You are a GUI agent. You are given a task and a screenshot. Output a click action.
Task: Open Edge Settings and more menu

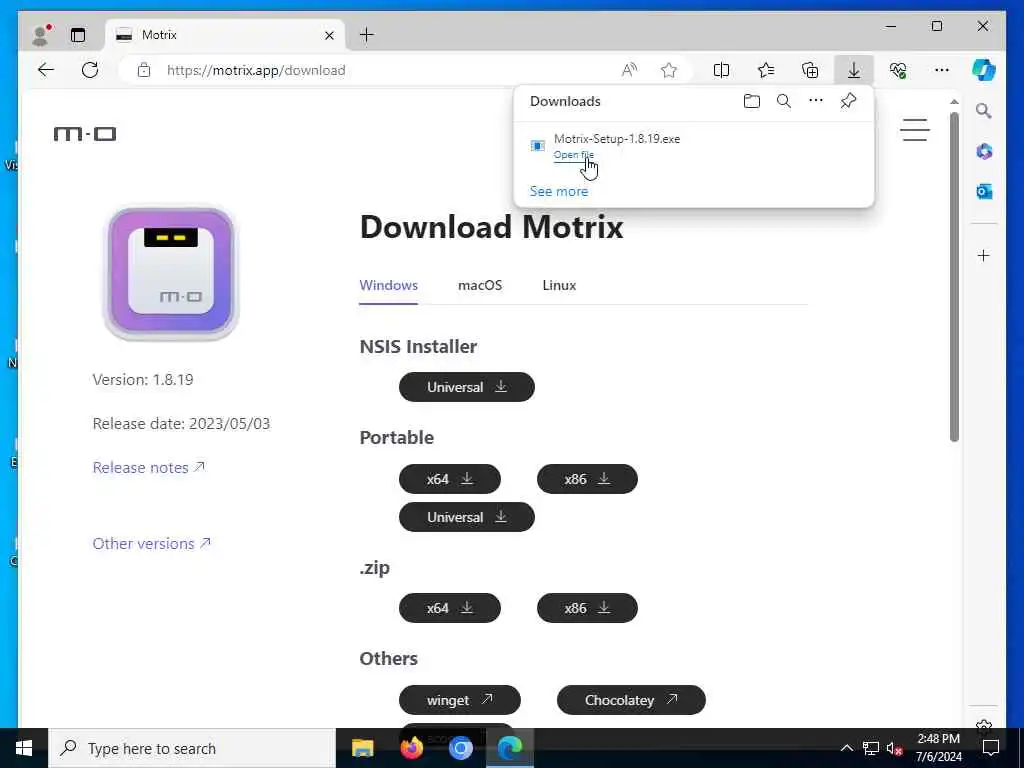pyautogui.click(x=942, y=70)
